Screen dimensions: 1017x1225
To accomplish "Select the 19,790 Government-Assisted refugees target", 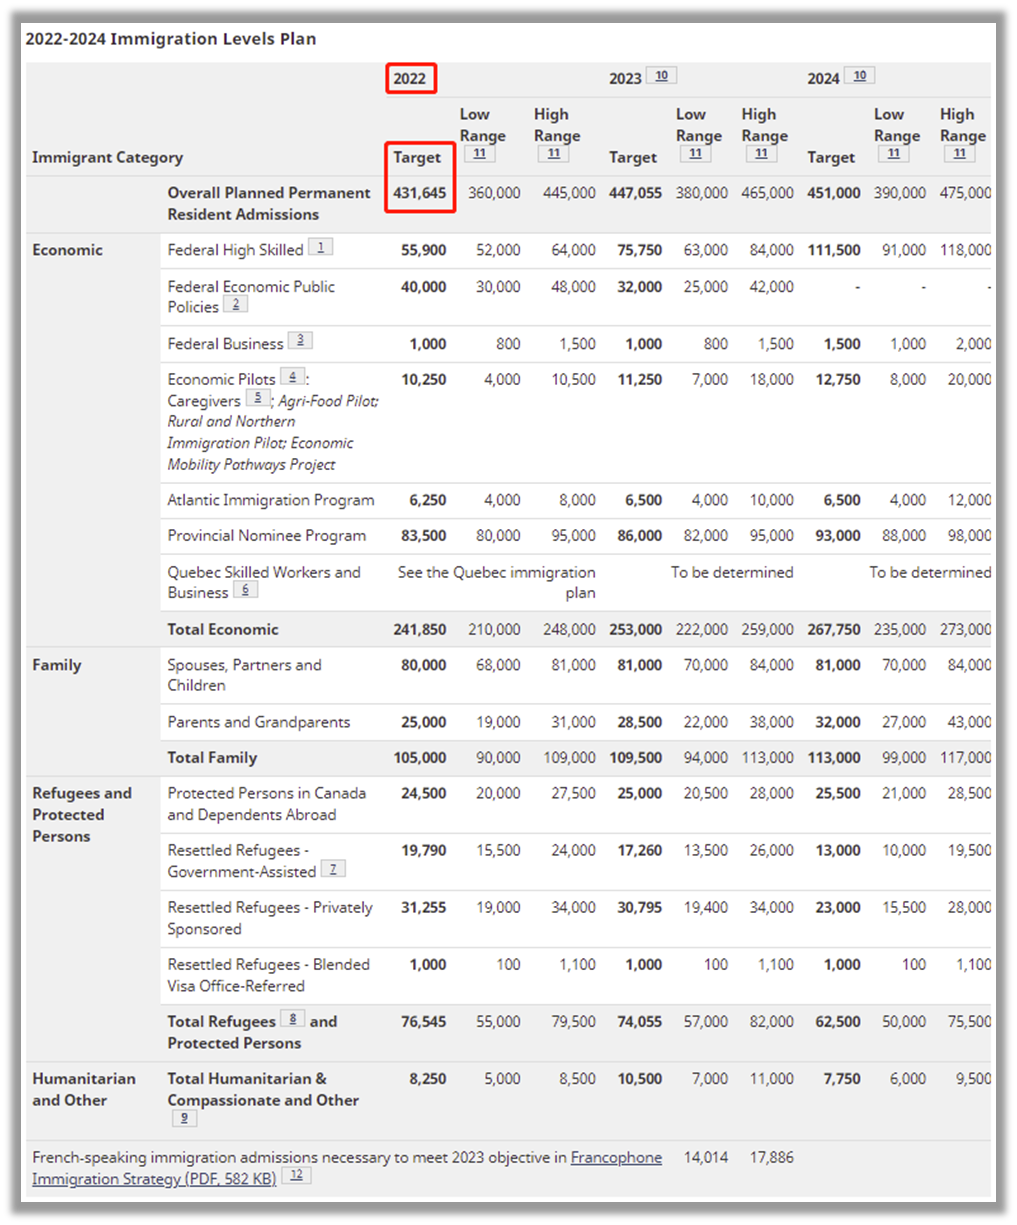I will pyautogui.click(x=424, y=851).
